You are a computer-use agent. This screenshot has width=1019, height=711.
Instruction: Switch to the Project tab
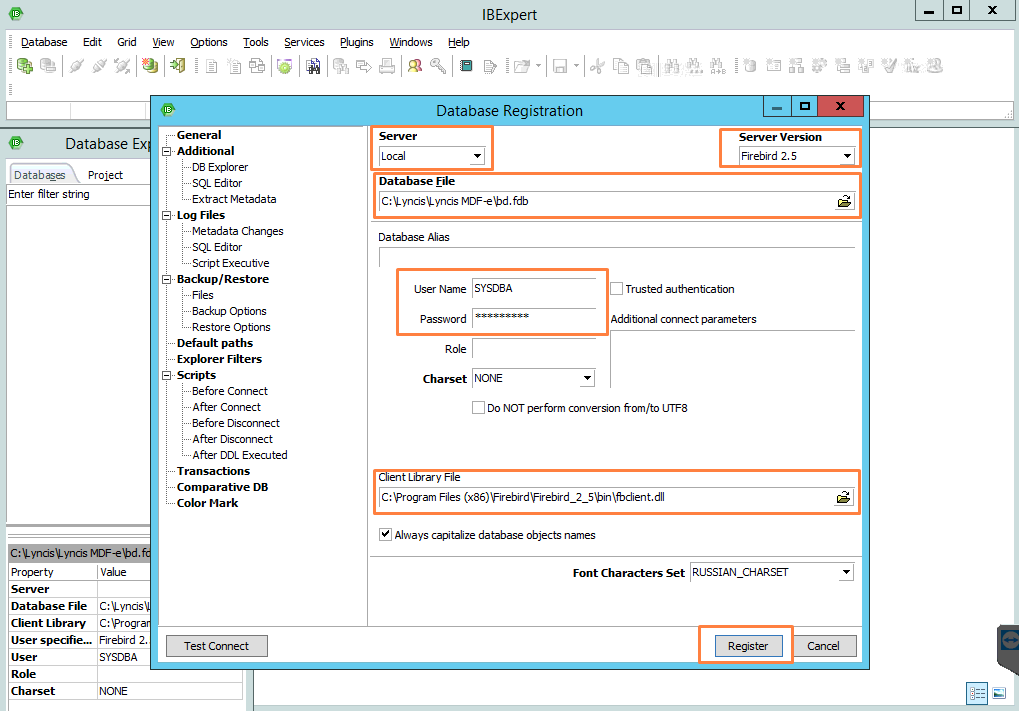(105, 175)
